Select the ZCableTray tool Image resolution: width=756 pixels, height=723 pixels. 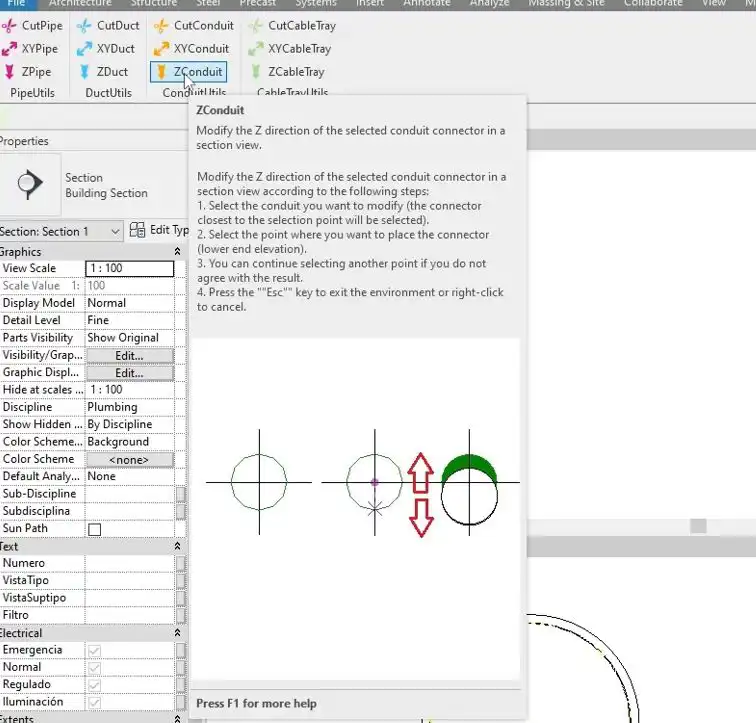click(287, 72)
